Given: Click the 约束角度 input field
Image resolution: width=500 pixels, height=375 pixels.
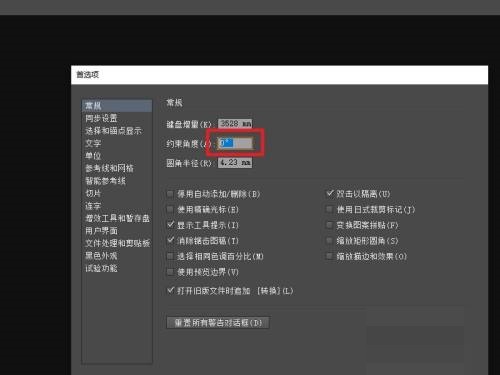Looking at the screenshot, I should [235, 143].
